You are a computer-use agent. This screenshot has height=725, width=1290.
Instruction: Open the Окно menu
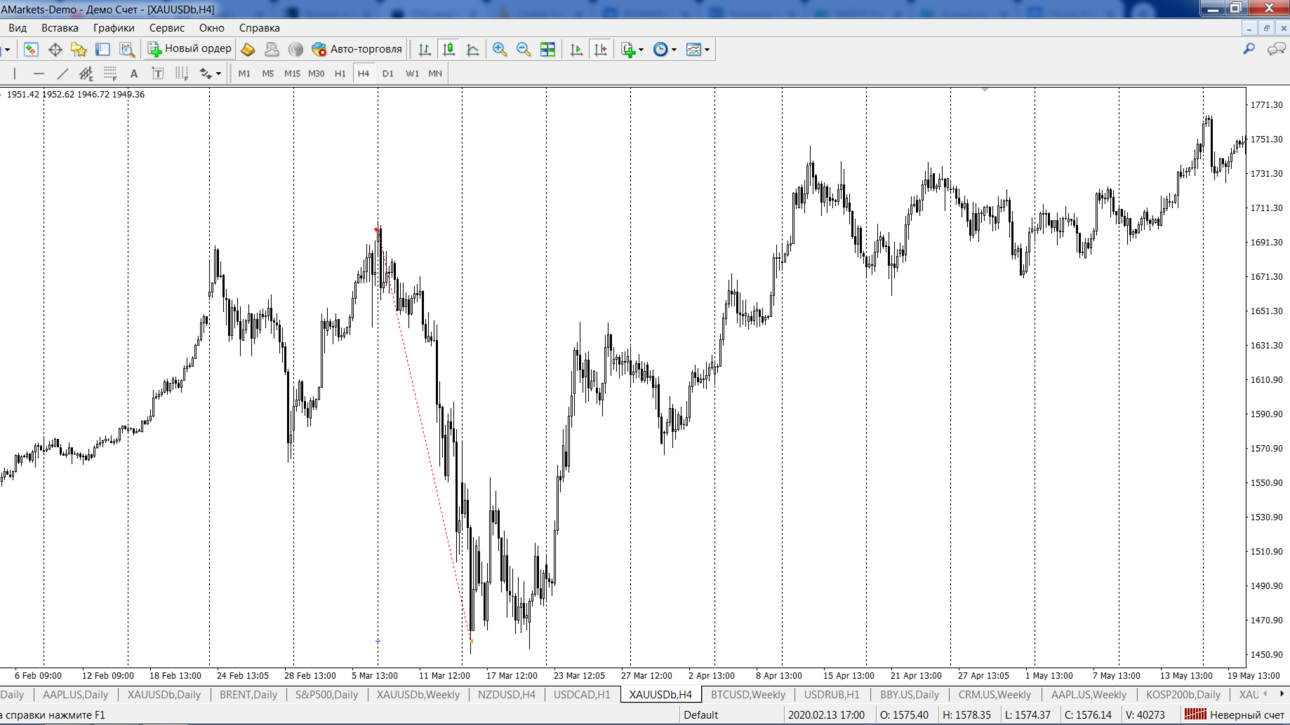point(212,28)
